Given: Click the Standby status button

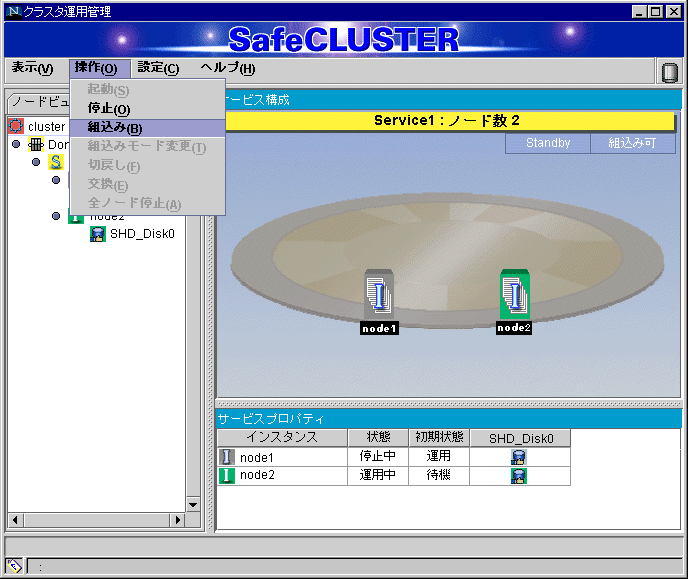Looking at the screenshot, I should (x=547, y=143).
